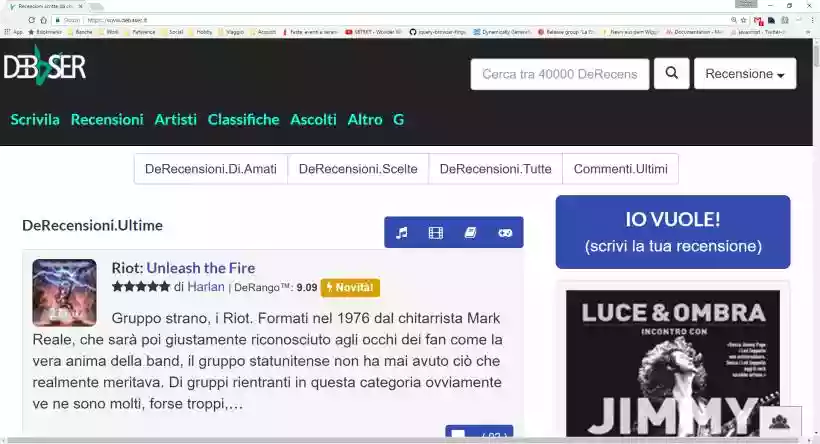Image resolution: width=820 pixels, height=444 pixels.
Task: Open the DeRecensioni.Di.Amati tab
Action: coord(211,169)
